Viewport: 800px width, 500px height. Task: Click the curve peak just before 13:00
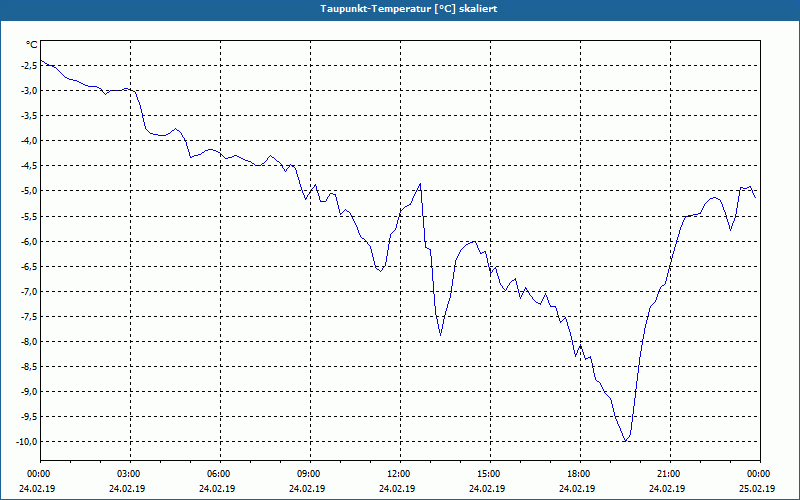[420, 184]
